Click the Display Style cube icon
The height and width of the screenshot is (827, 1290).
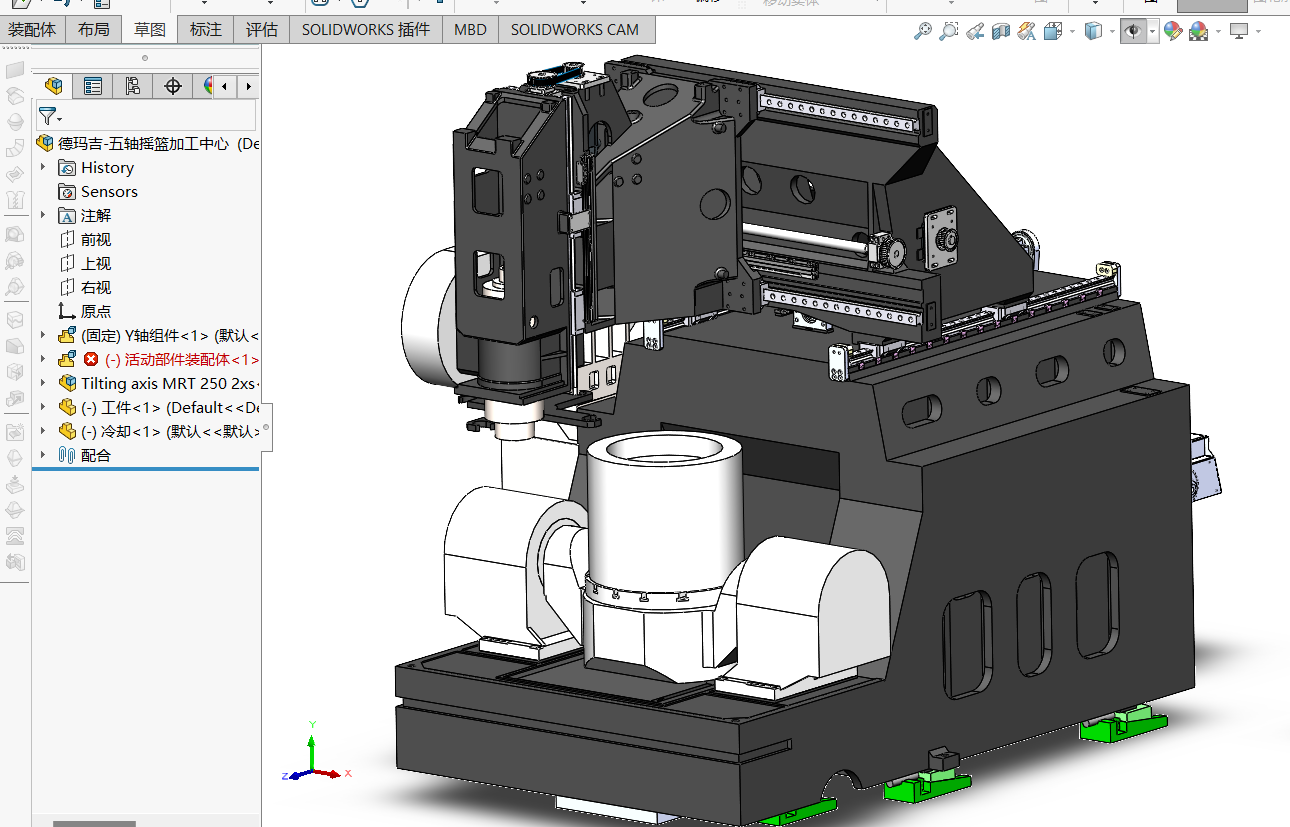(x=1093, y=32)
